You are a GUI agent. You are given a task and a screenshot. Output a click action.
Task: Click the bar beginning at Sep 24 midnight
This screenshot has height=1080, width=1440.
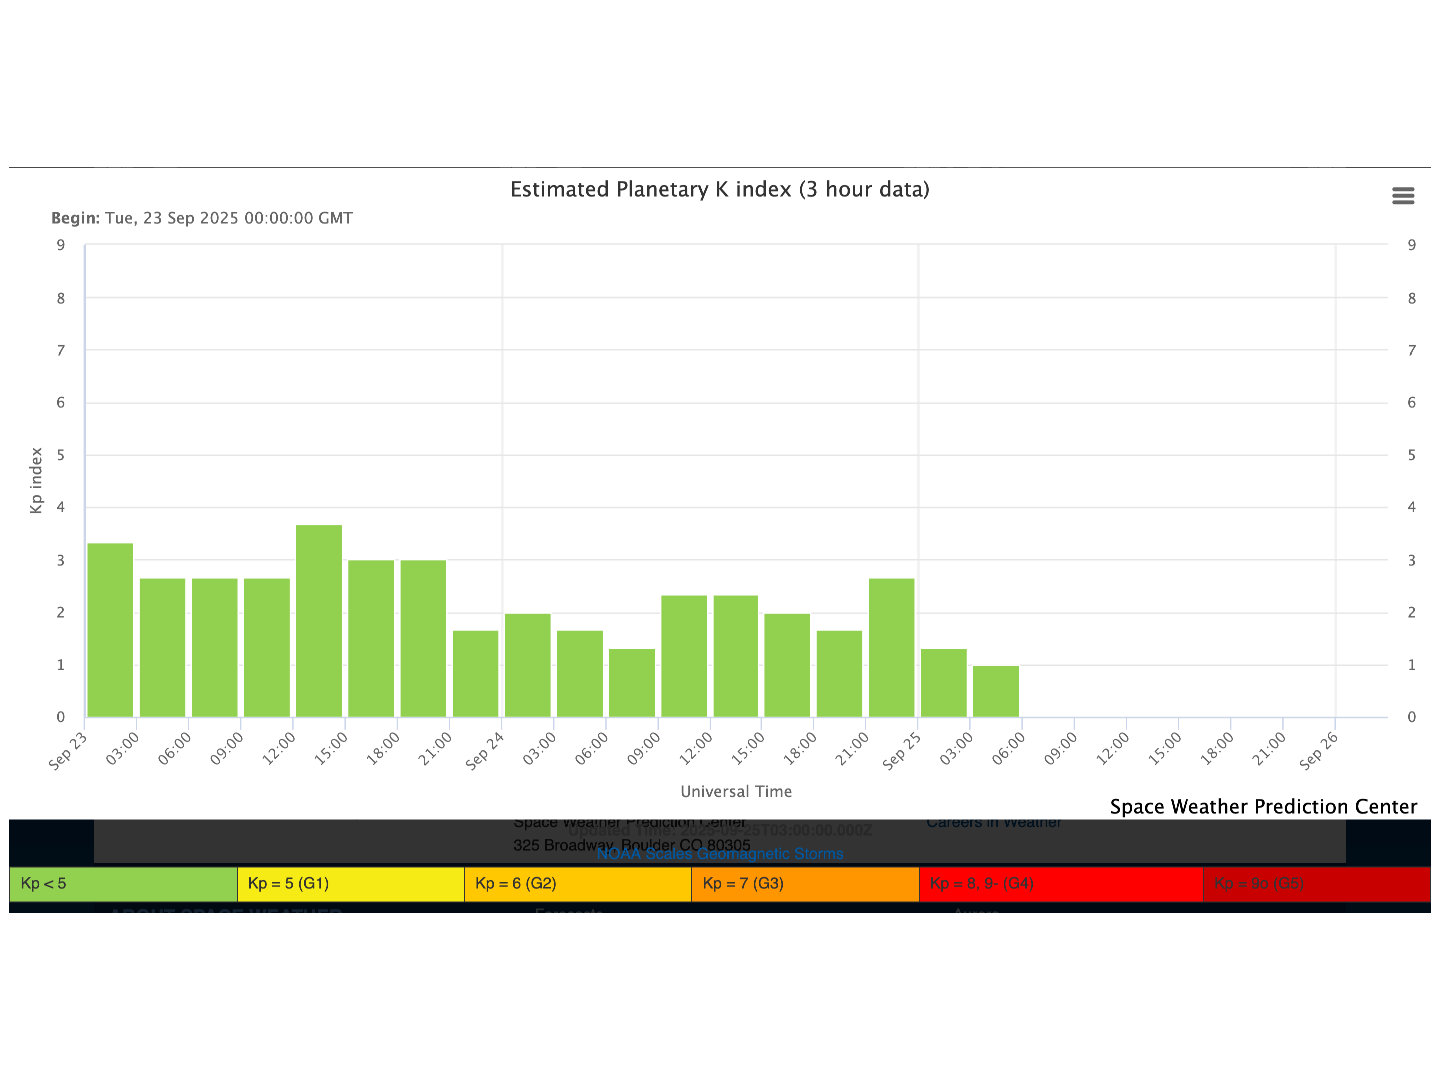[x=527, y=665]
